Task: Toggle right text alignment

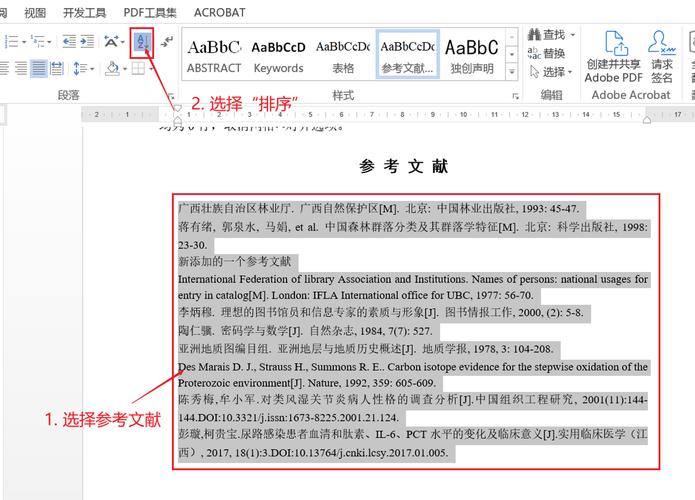Action: [21, 68]
